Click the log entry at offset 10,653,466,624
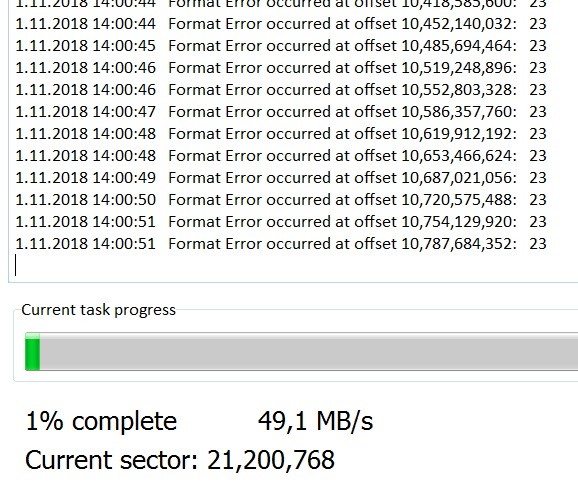Viewport: 578px width, 484px height. pyautogui.click(x=281, y=156)
